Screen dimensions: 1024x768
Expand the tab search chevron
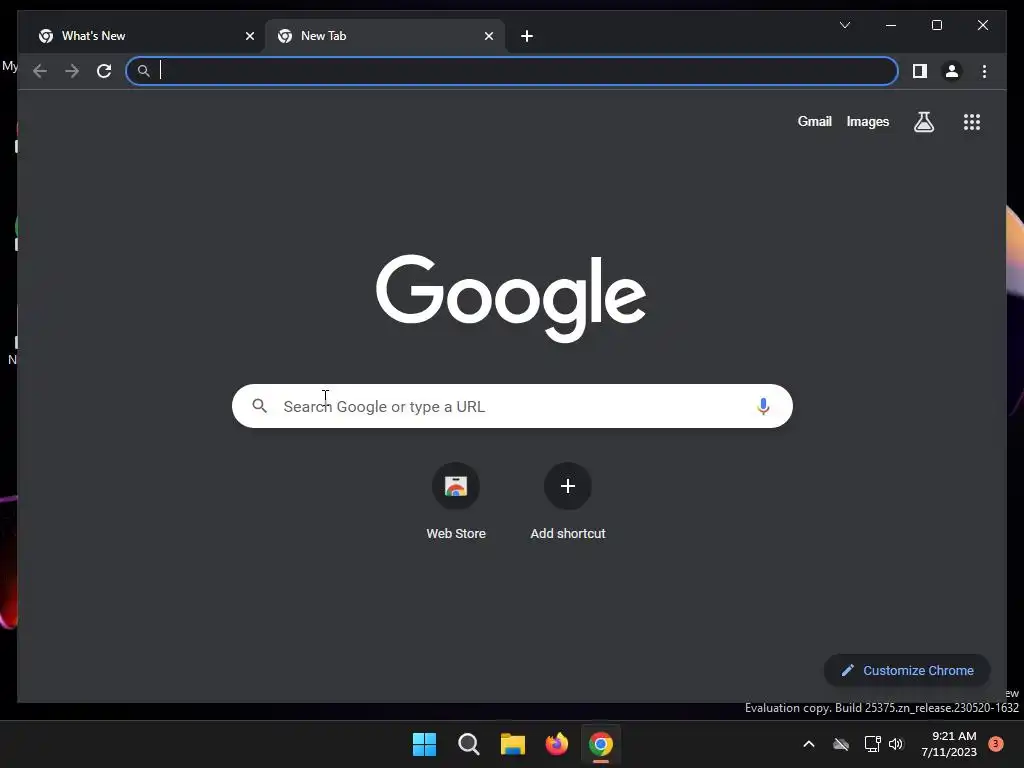(x=844, y=25)
